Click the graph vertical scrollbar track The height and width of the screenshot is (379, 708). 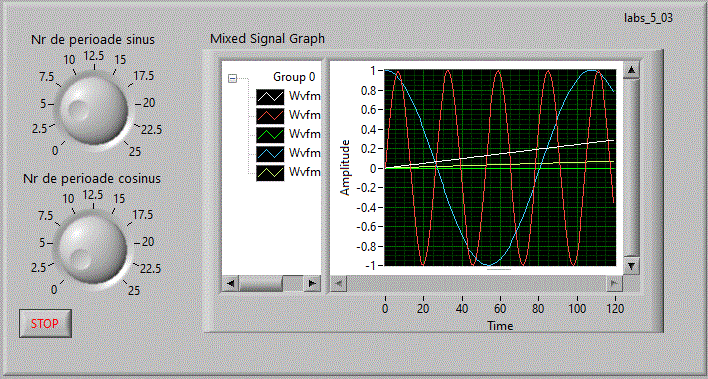(631, 168)
